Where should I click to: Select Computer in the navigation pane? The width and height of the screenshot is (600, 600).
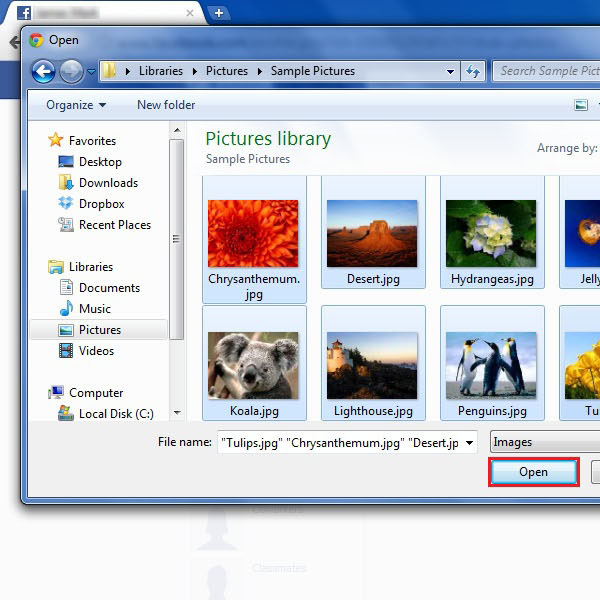pyautogui.click(x=96, y=393)
